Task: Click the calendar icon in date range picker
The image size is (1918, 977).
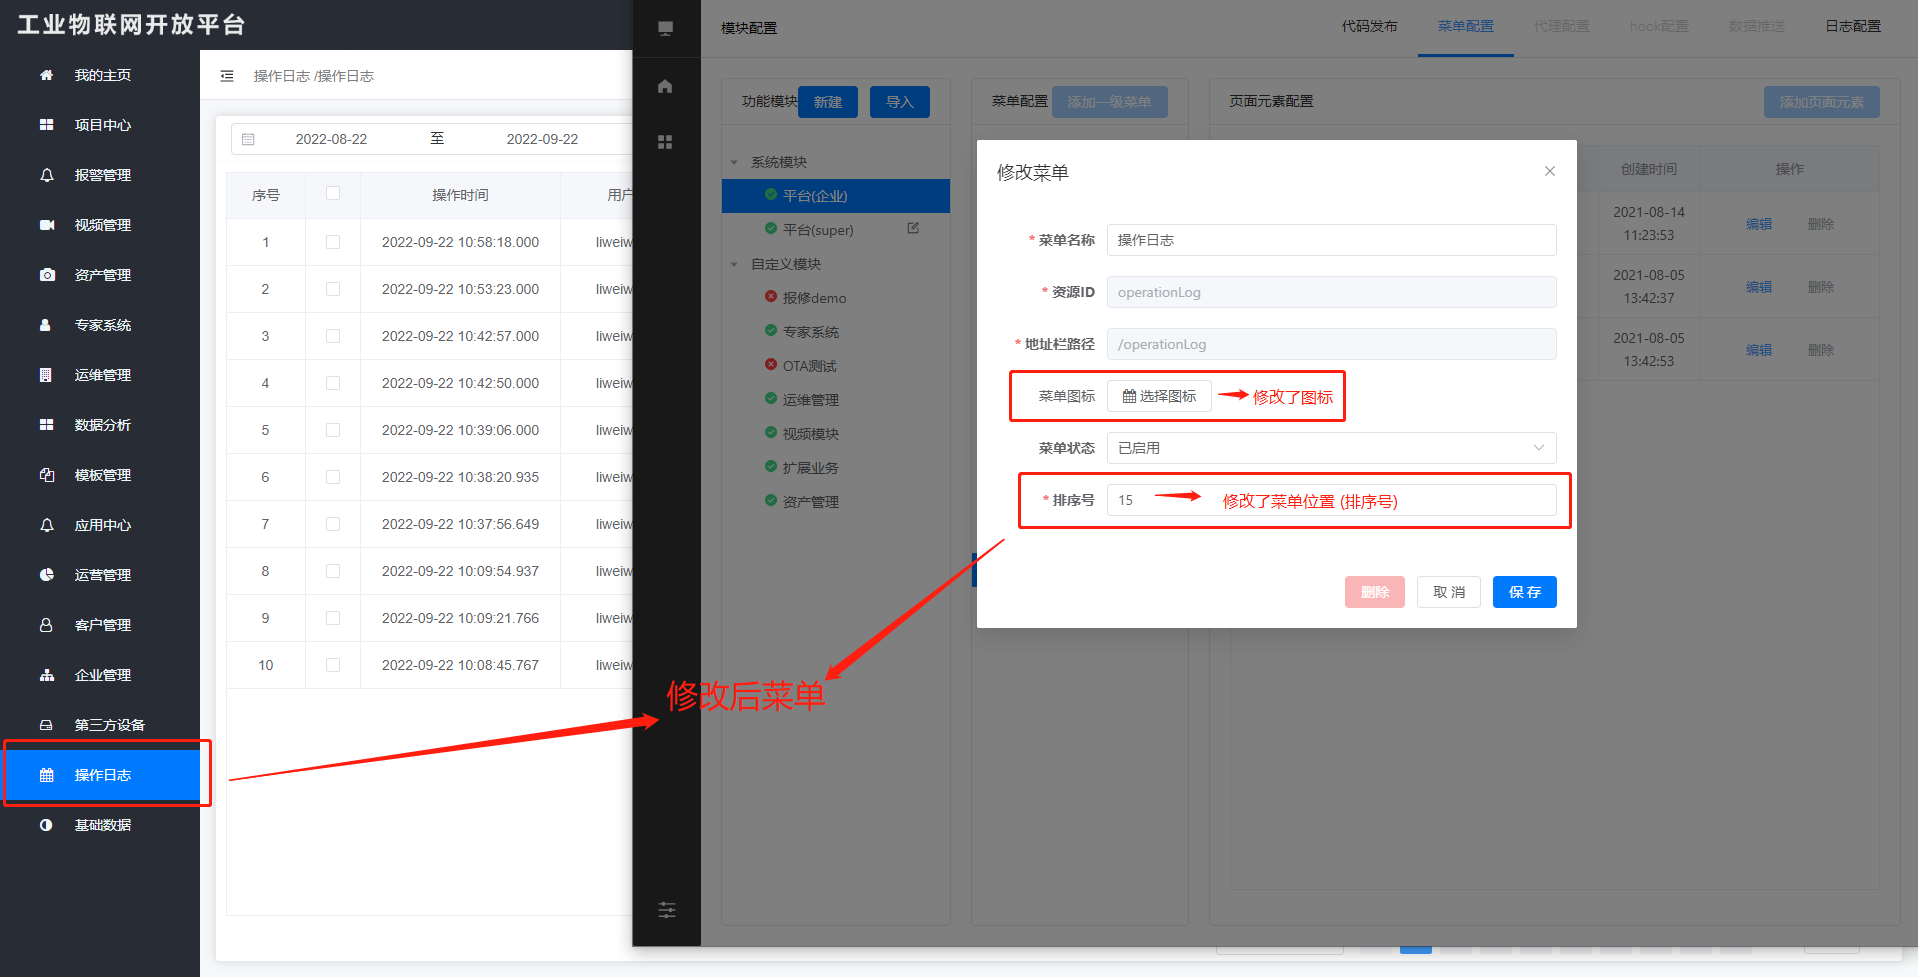Action: 249,139
